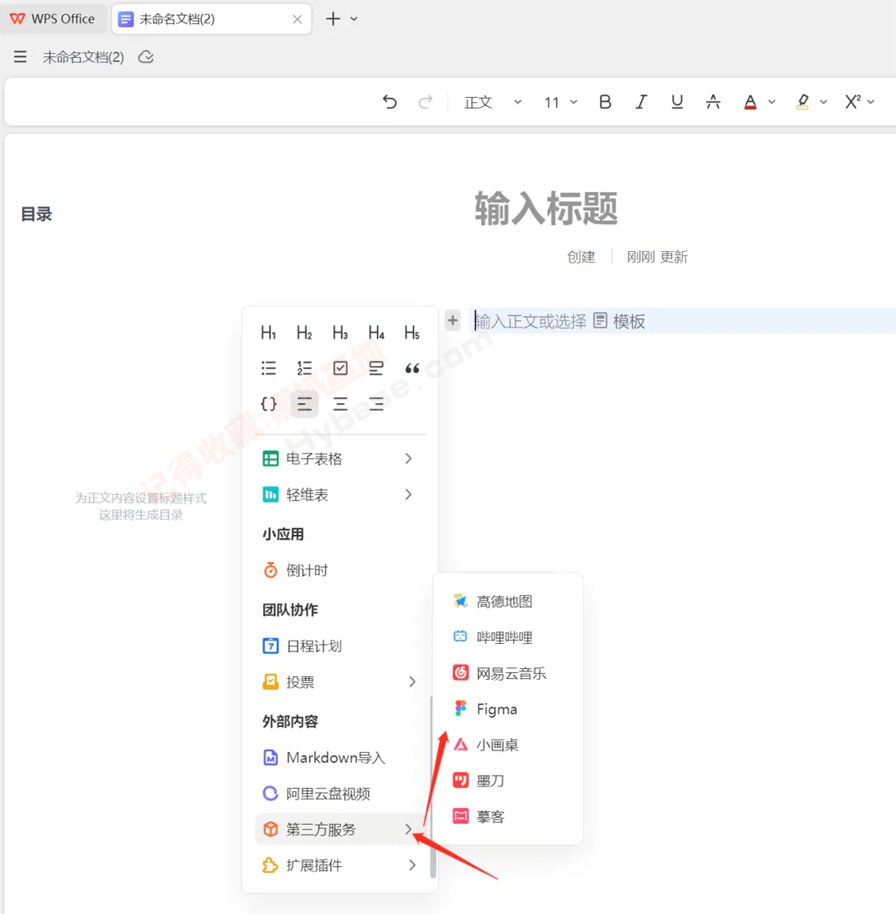The image size is (896, 914).
Task: Click the undo arrow icon
Action: tap(389, 102)
